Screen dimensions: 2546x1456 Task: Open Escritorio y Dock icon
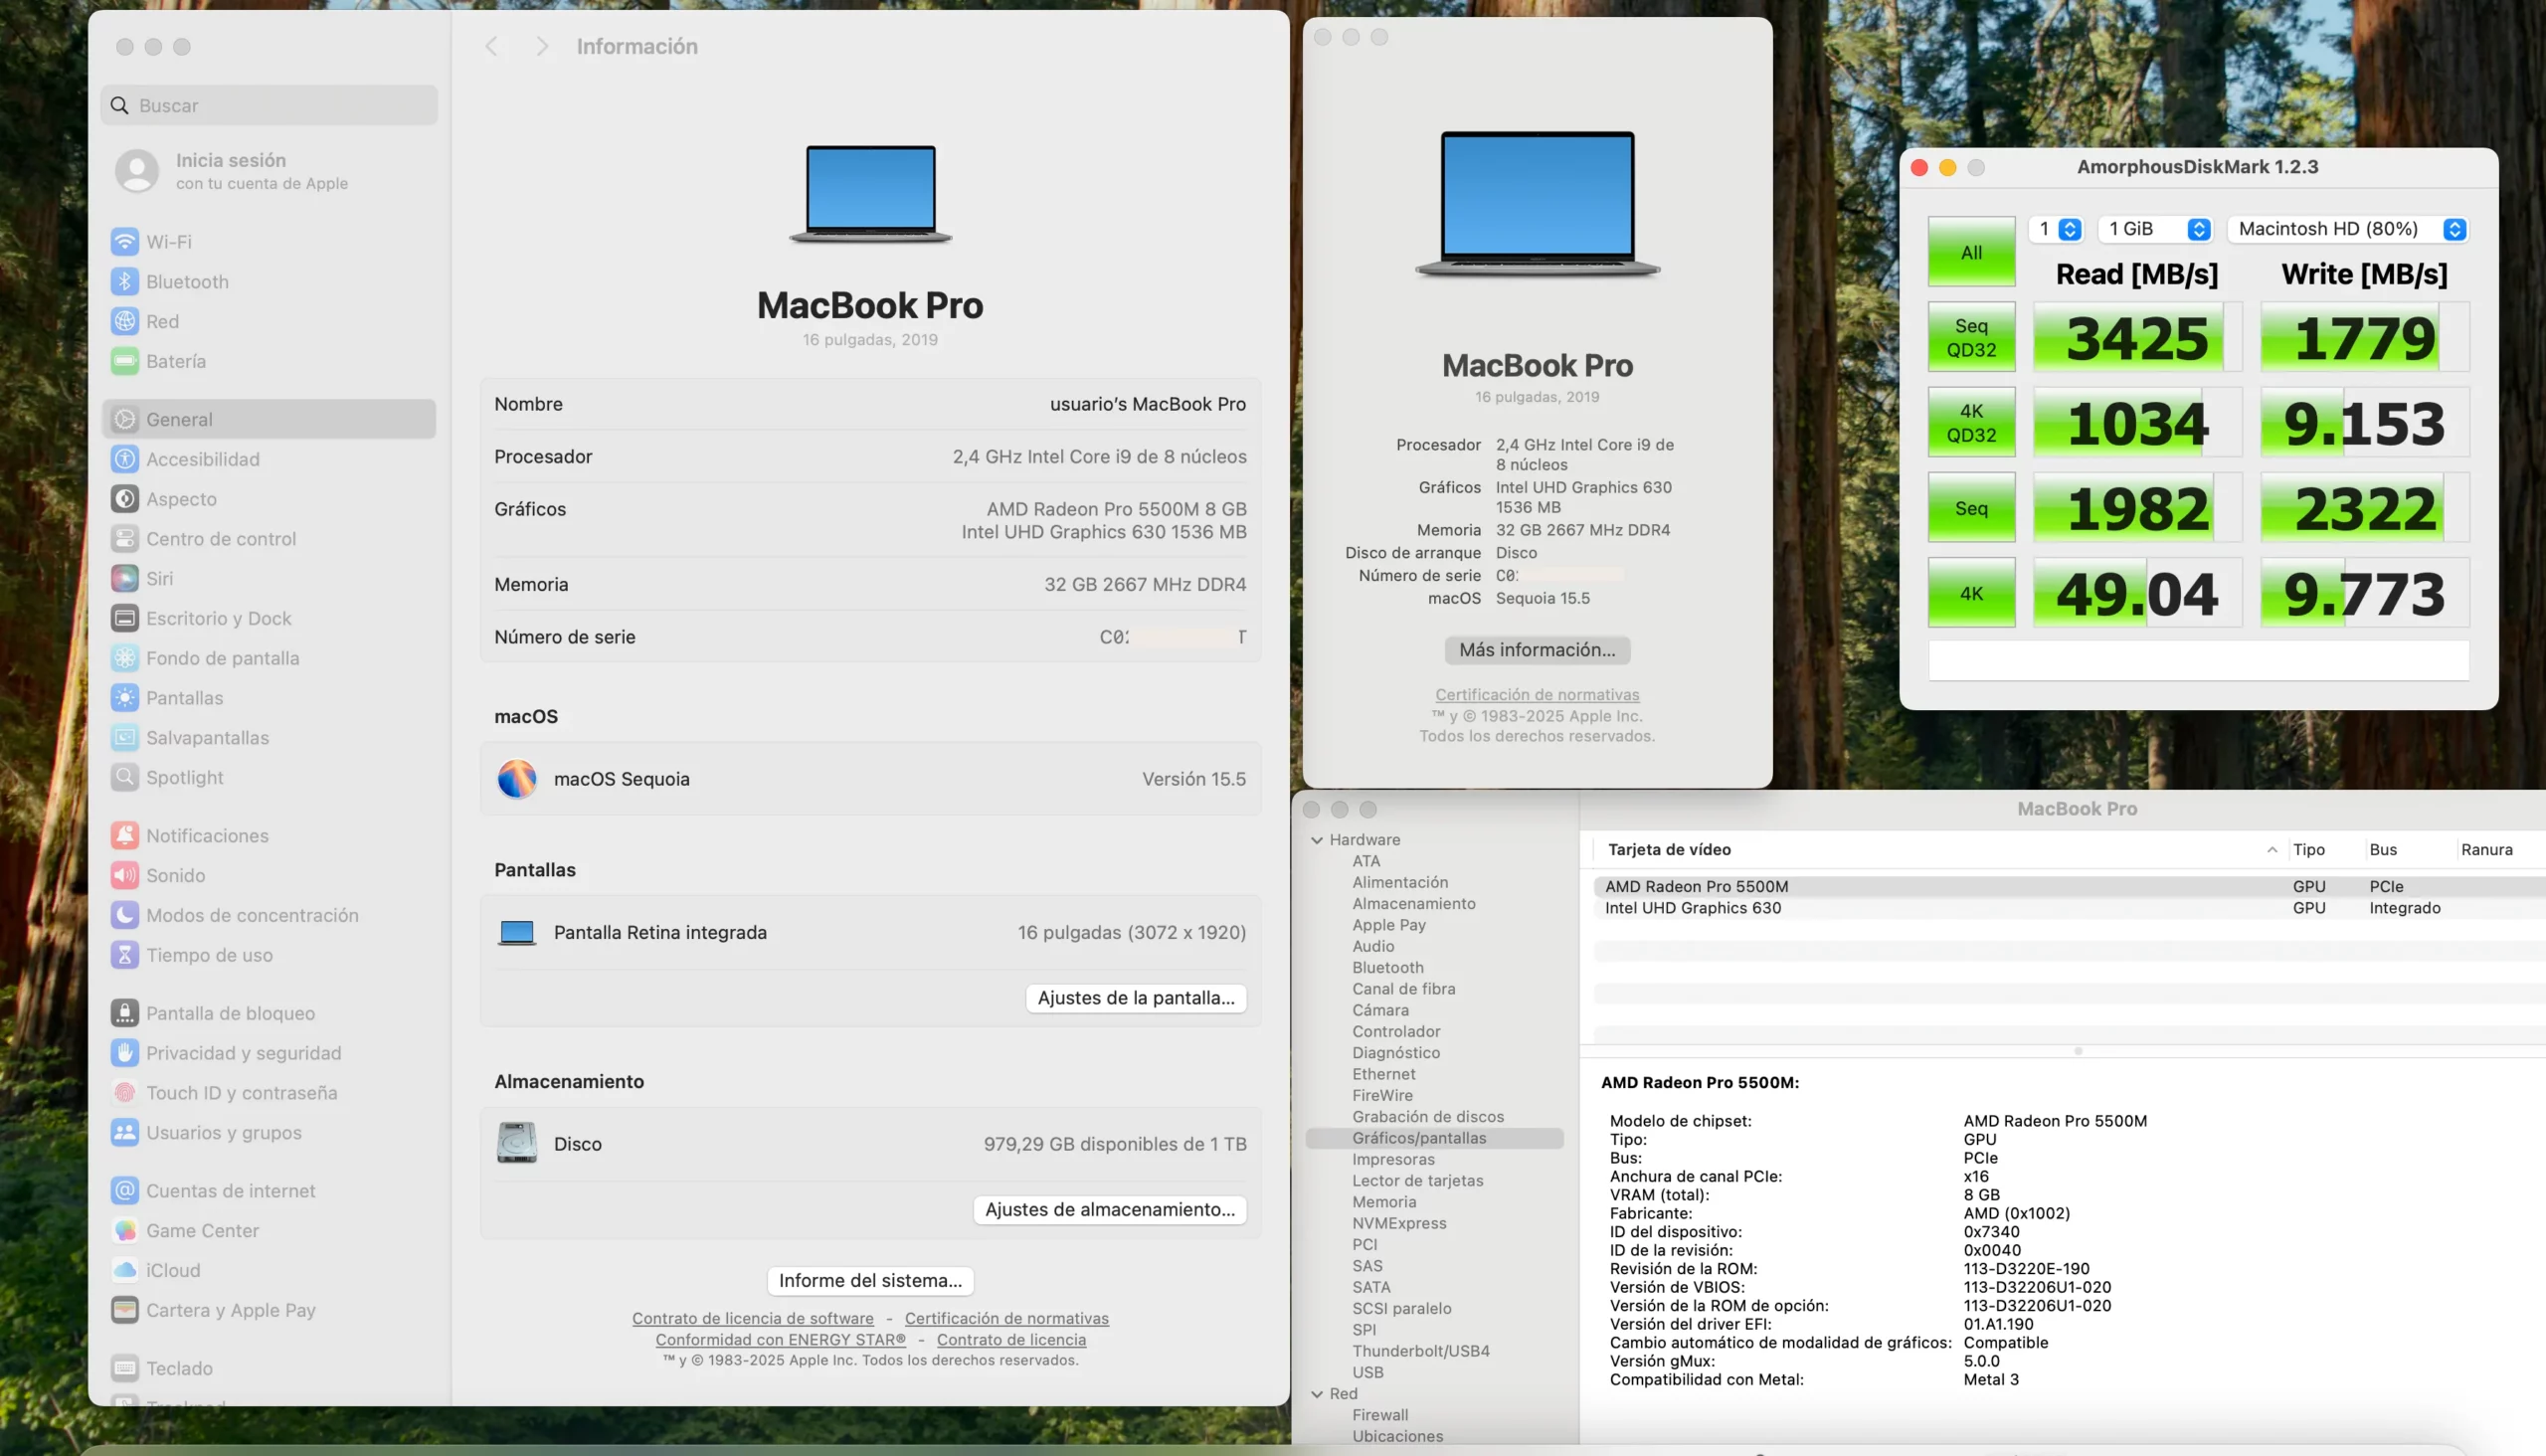pos(124,619)
